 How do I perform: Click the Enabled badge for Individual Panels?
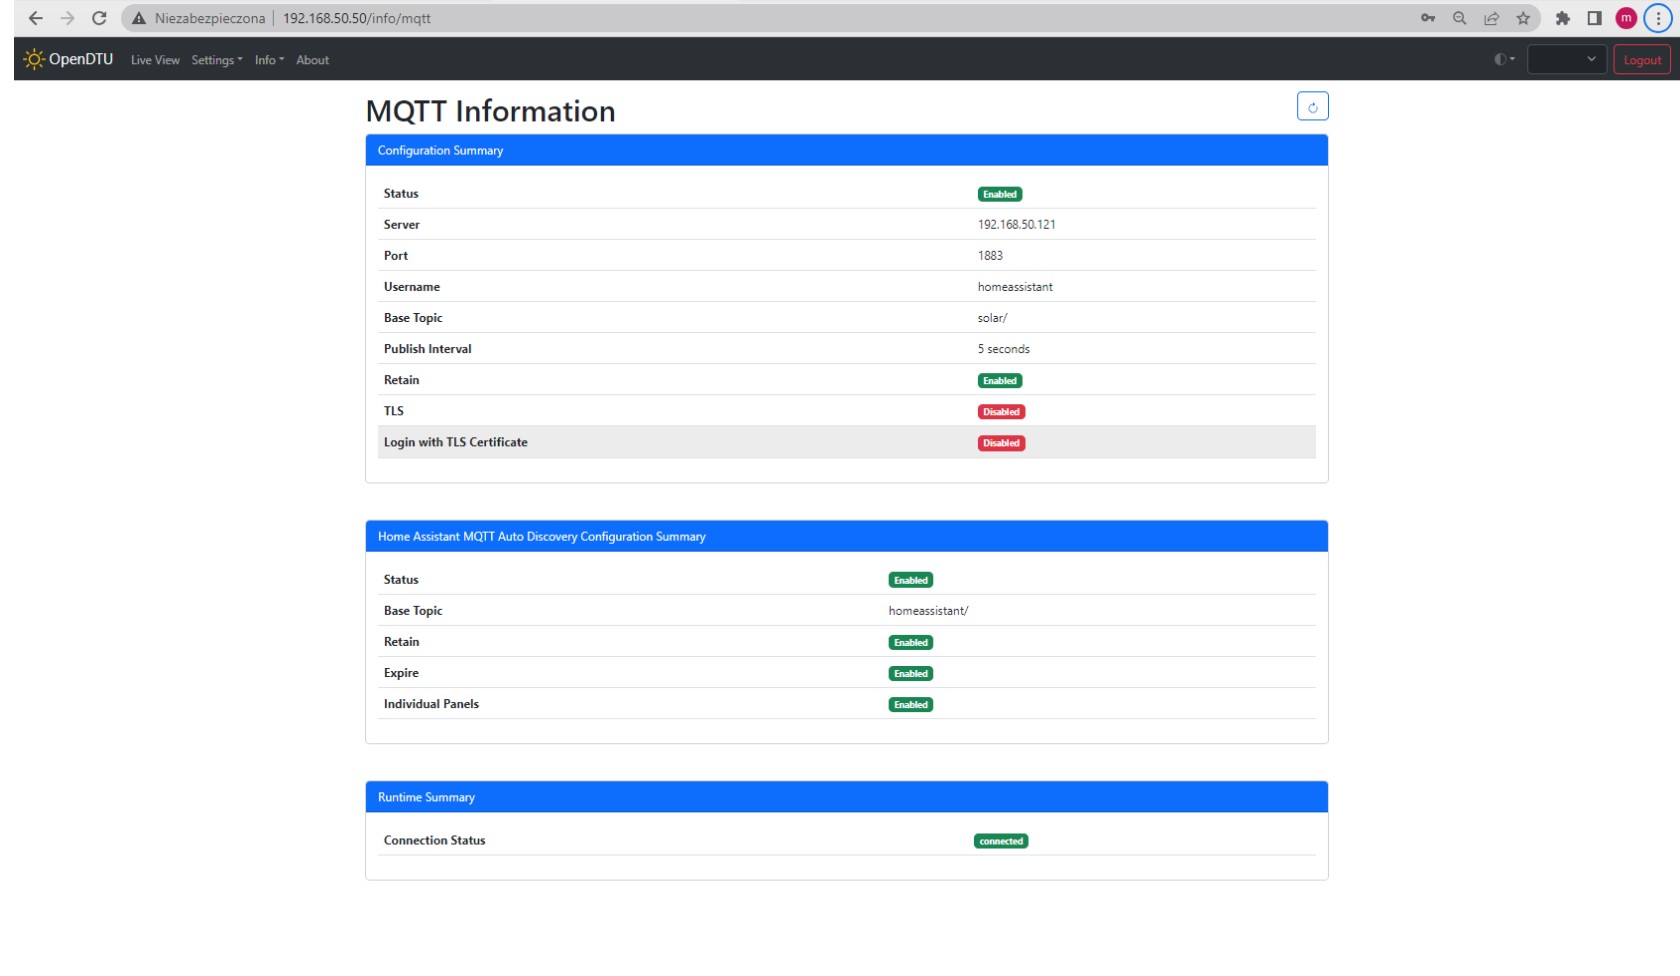(910, 704)
